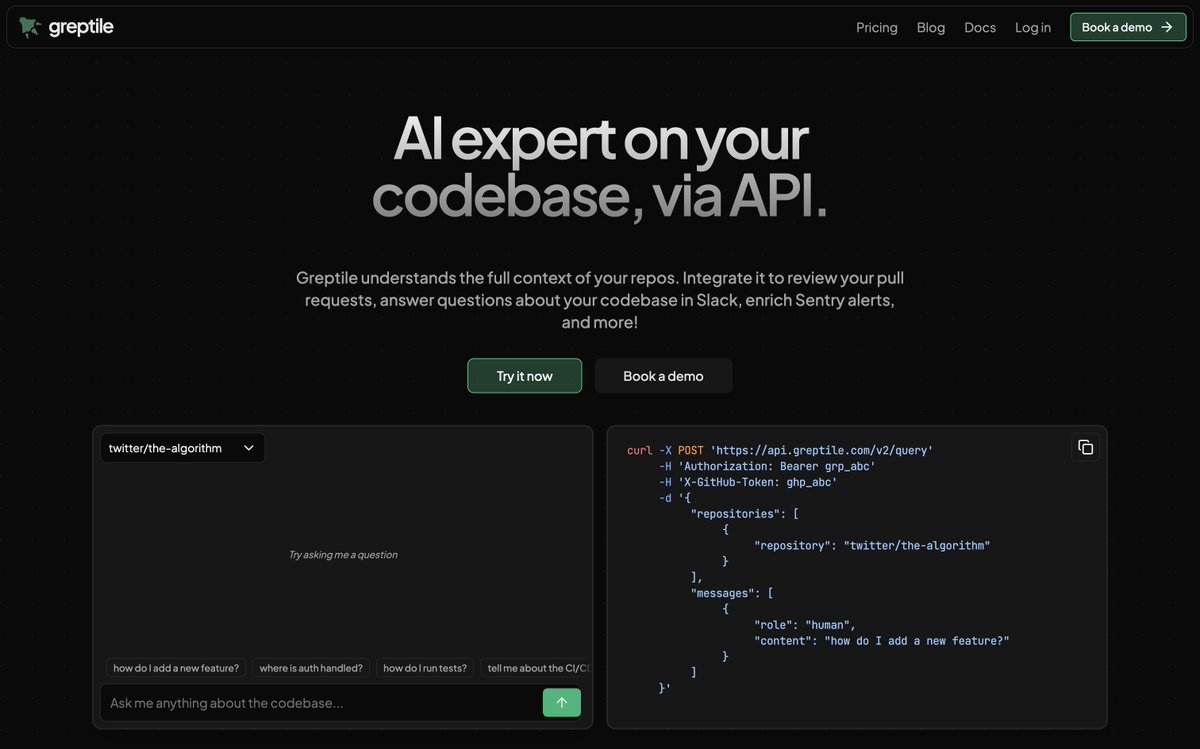Click Book a demo below the headline
Screen dimensions: 1200x749
(663, 375)
